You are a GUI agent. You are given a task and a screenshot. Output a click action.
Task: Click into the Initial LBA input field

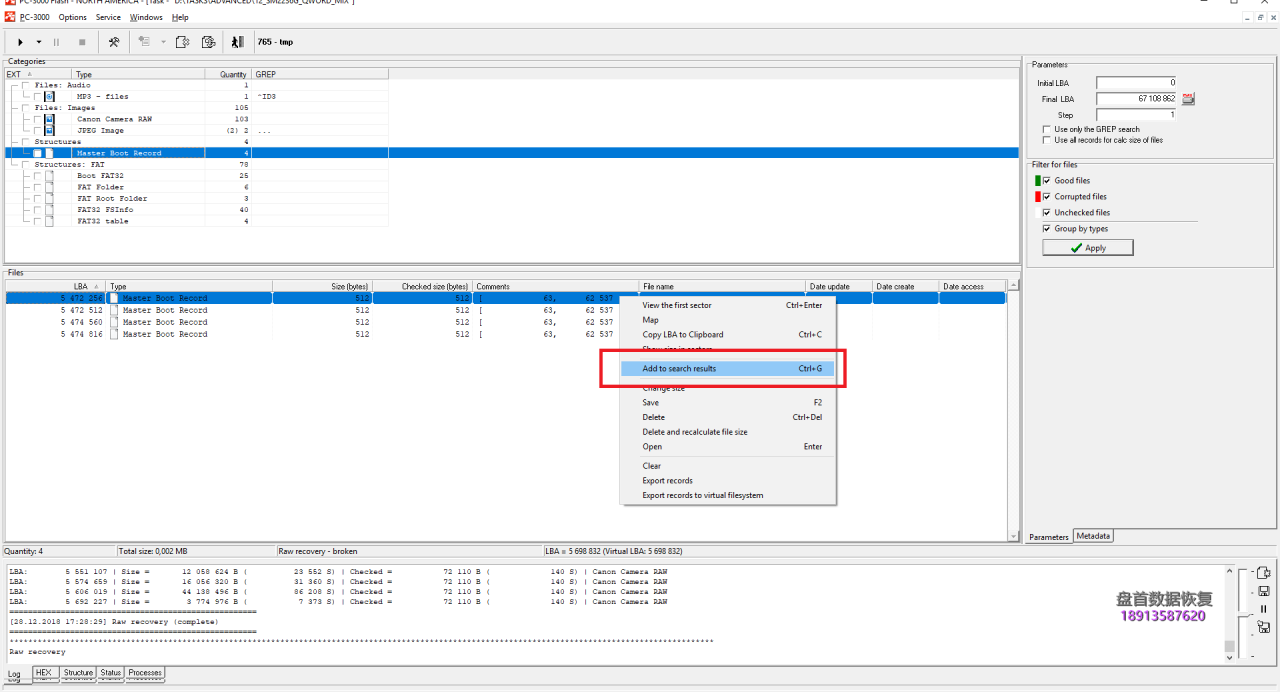(x=1137, y=83)
